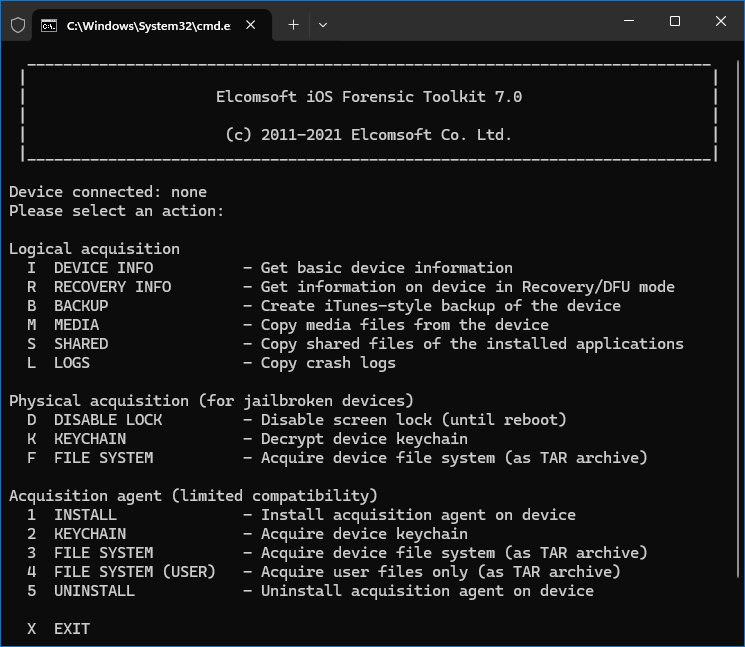The height and width of the screenshot is (647, 745).
Task: Click 'Copy shared files of the installed applications'
Action: point(472,344)
